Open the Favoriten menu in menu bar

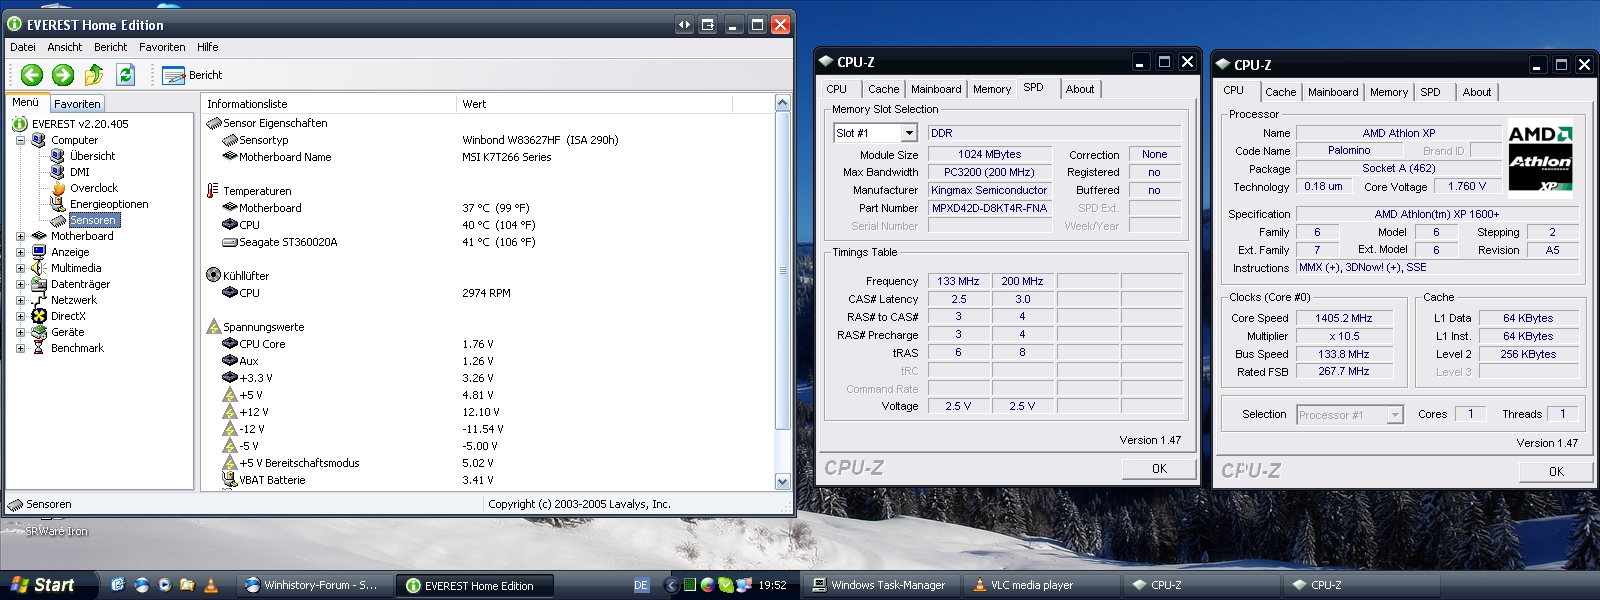pos(162,47)
